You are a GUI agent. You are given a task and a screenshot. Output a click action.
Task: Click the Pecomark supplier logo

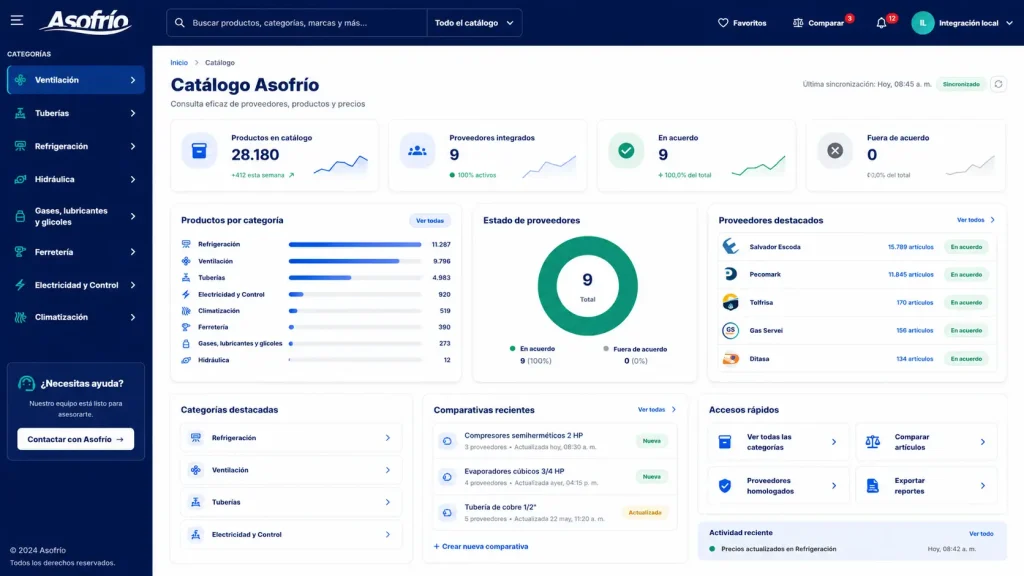point(730,274)
